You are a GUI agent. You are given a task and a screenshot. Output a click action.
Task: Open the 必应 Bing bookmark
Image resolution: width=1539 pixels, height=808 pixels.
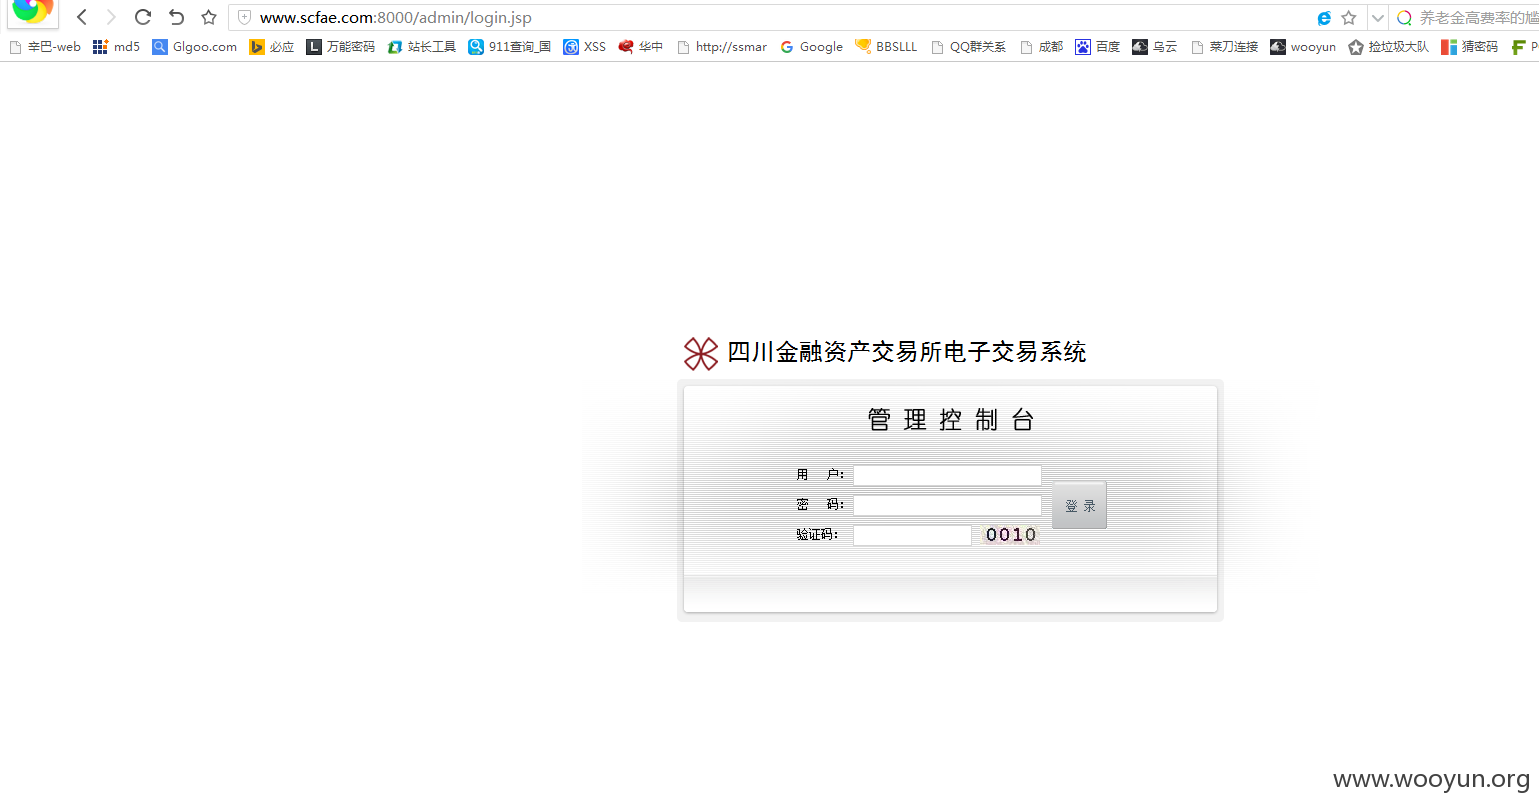tap(272, 47)
